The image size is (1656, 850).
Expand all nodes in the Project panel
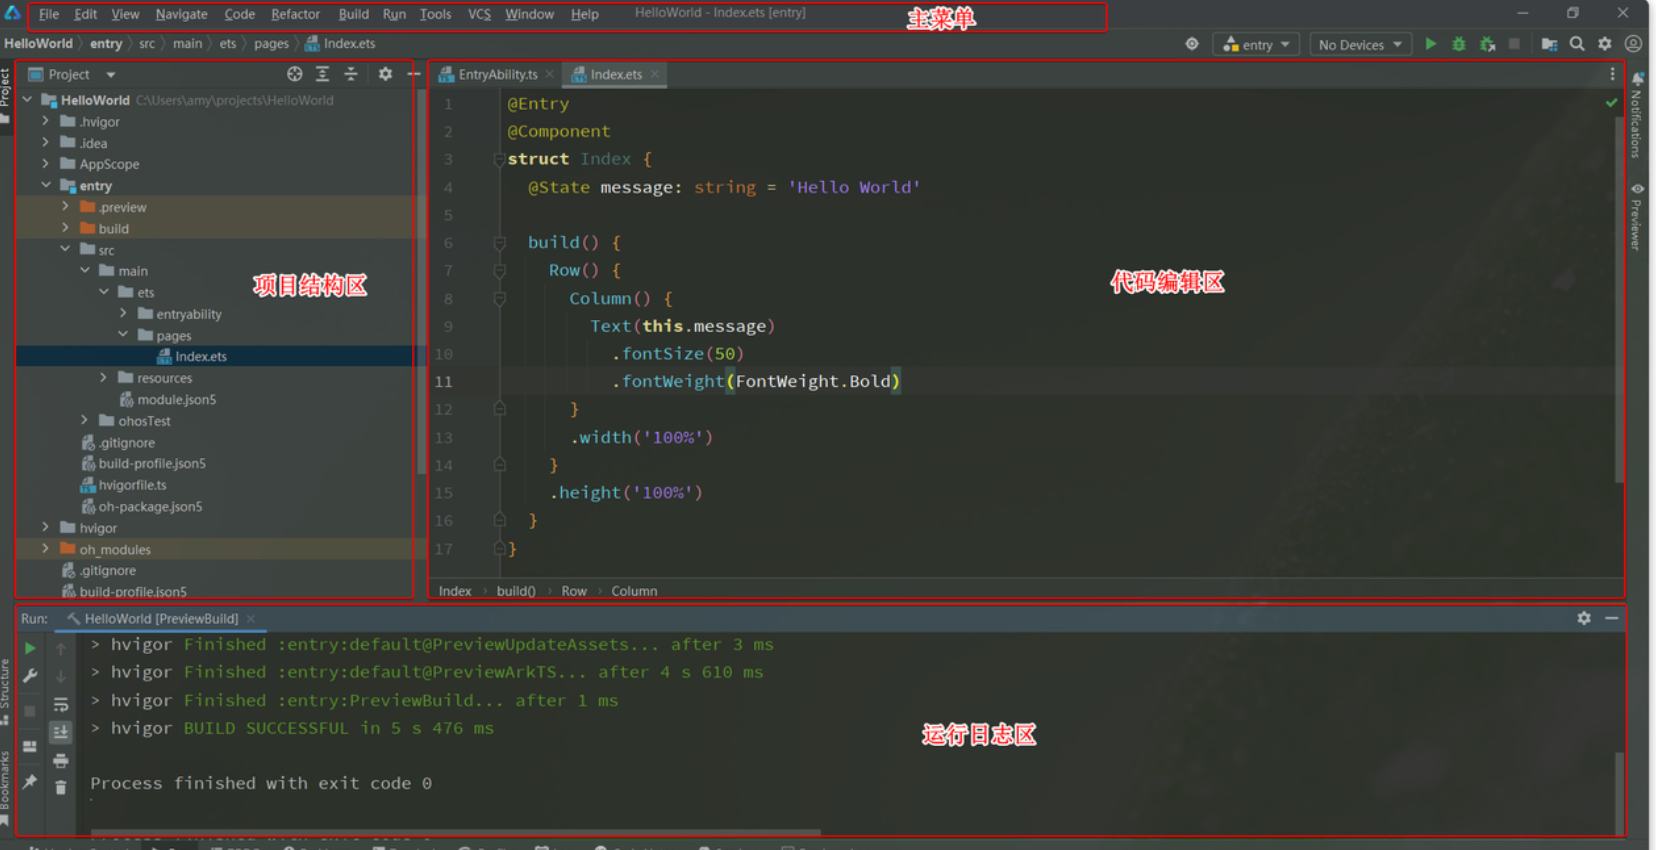322,74
